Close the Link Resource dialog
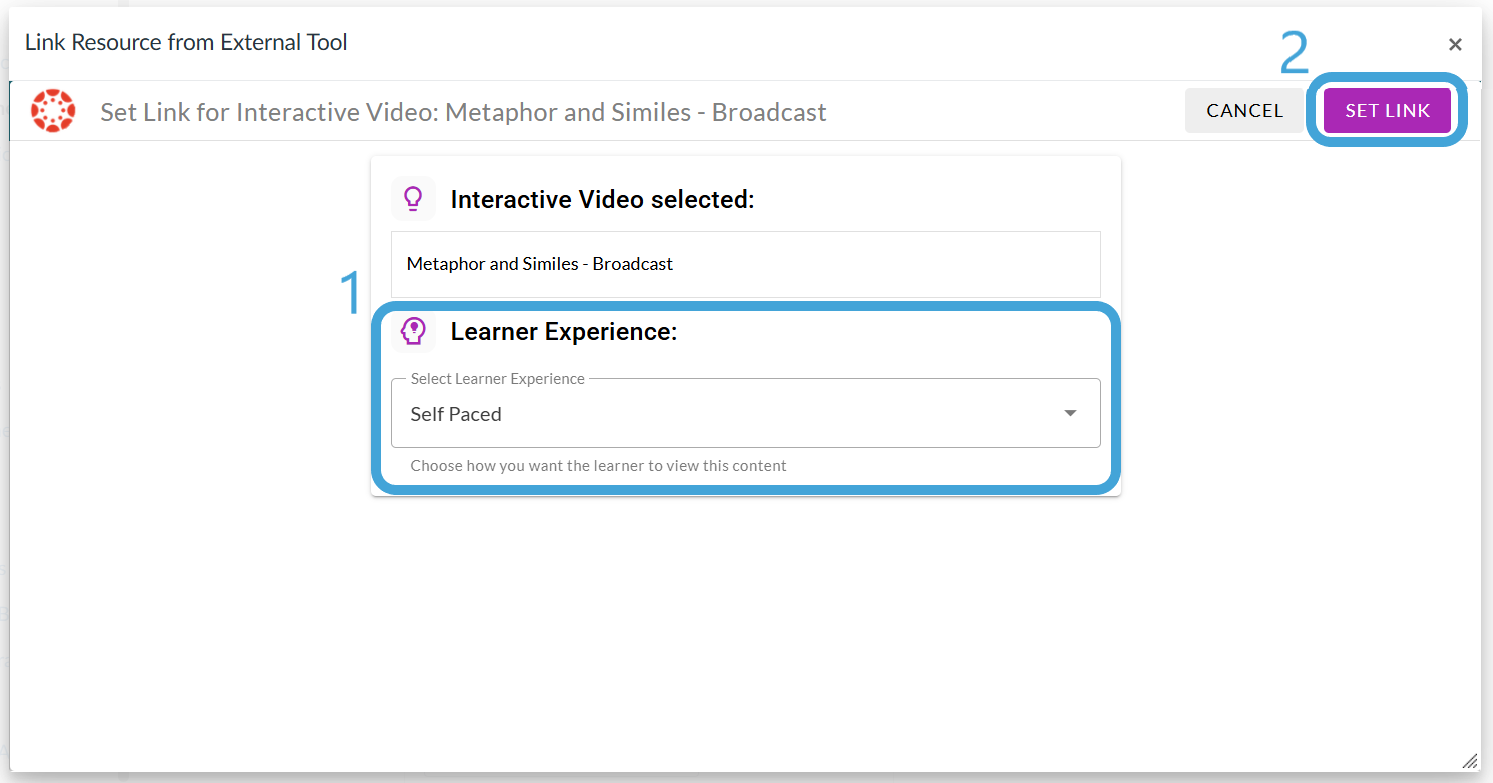 click(1455, 44)
